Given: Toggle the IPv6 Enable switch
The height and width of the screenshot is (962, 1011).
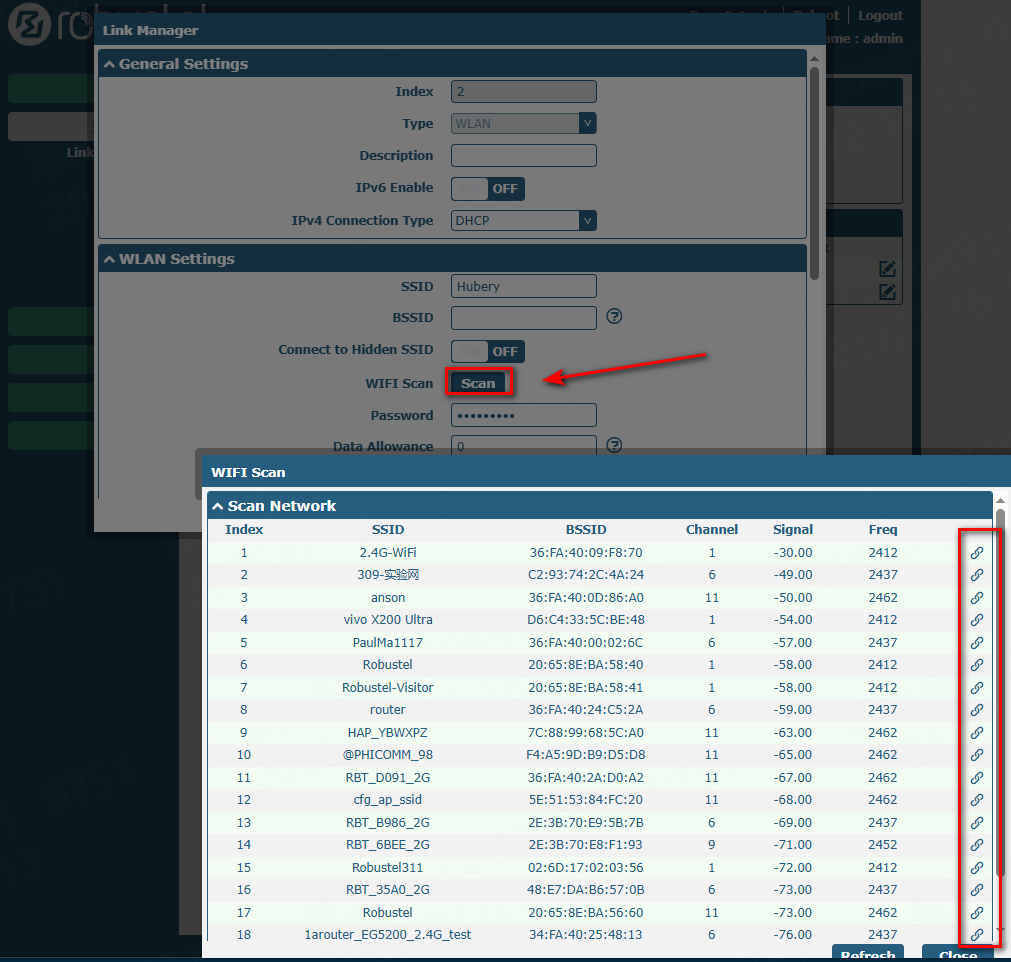Looking at the screenshot, I should [x=487, y=188].
